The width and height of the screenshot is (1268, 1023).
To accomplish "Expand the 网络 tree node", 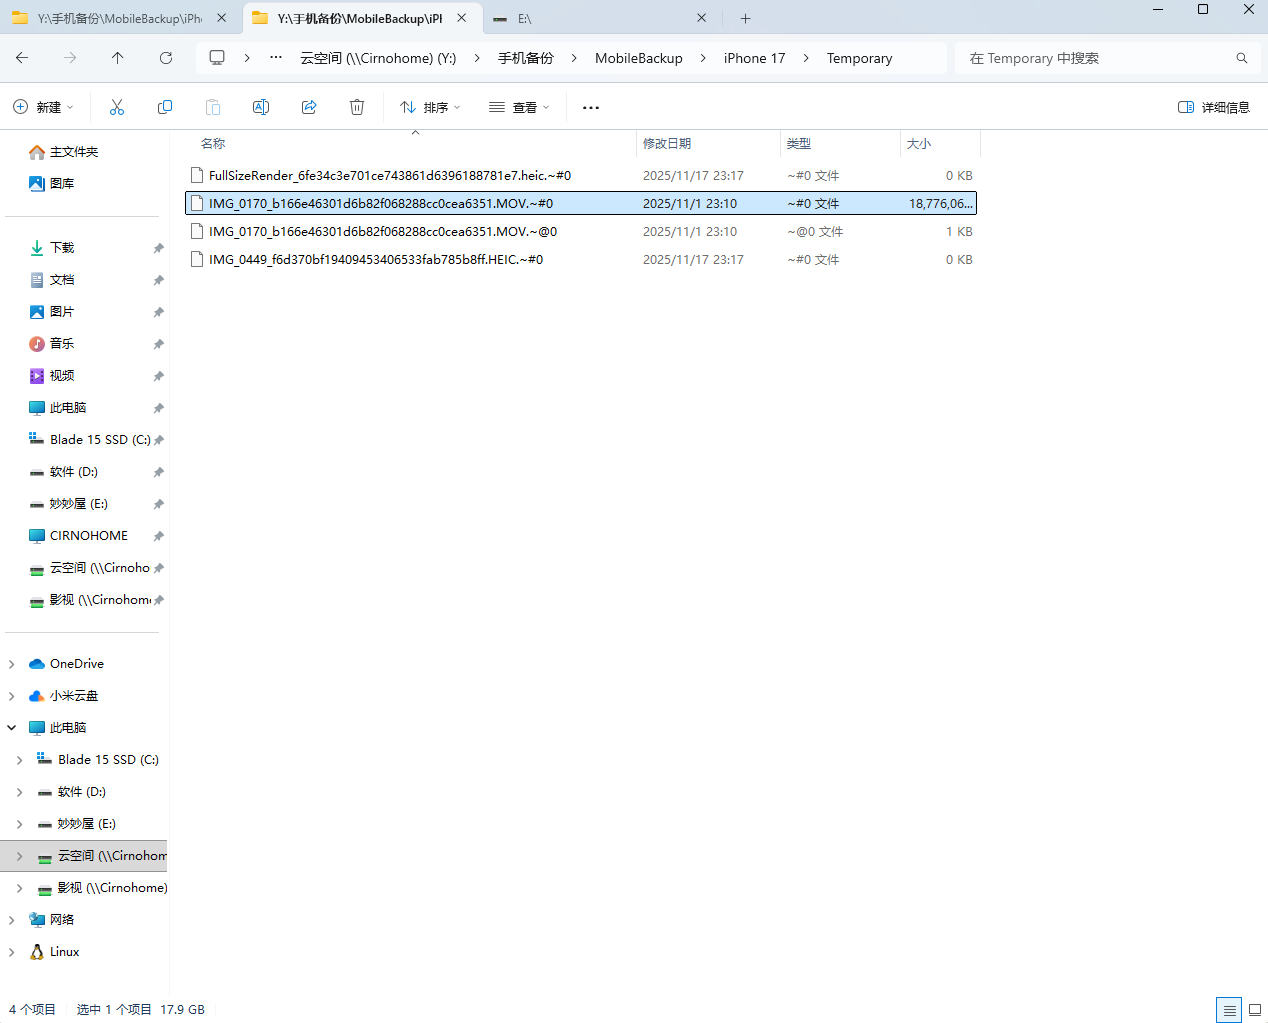I will point(12,920).
